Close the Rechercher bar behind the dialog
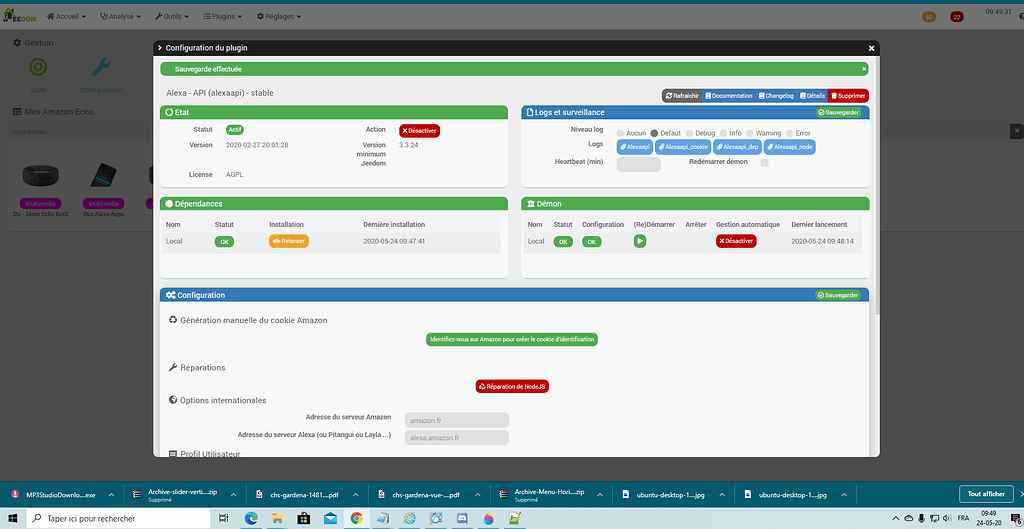The image size is (1024, 529). [1017, 132]
